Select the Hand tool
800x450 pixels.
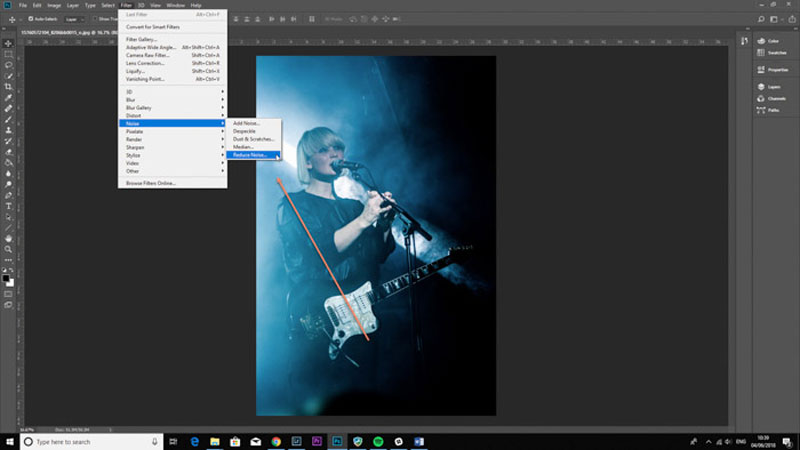tap(8, 238)
